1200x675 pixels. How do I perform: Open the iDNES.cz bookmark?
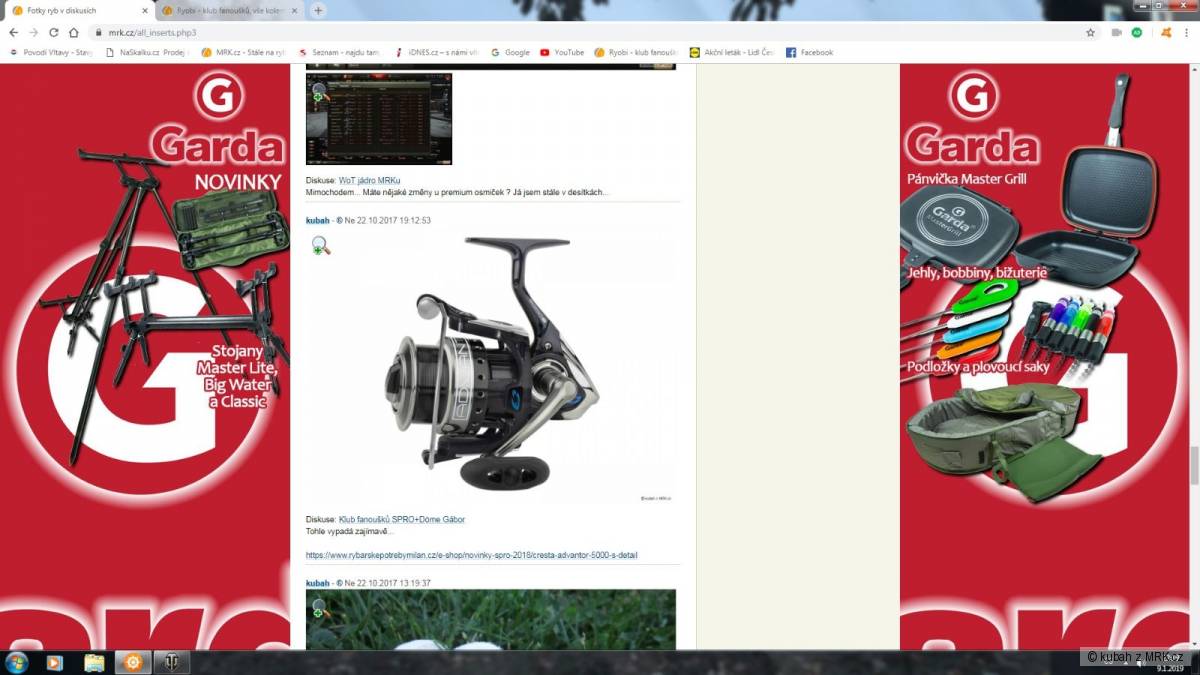point(436,52)
